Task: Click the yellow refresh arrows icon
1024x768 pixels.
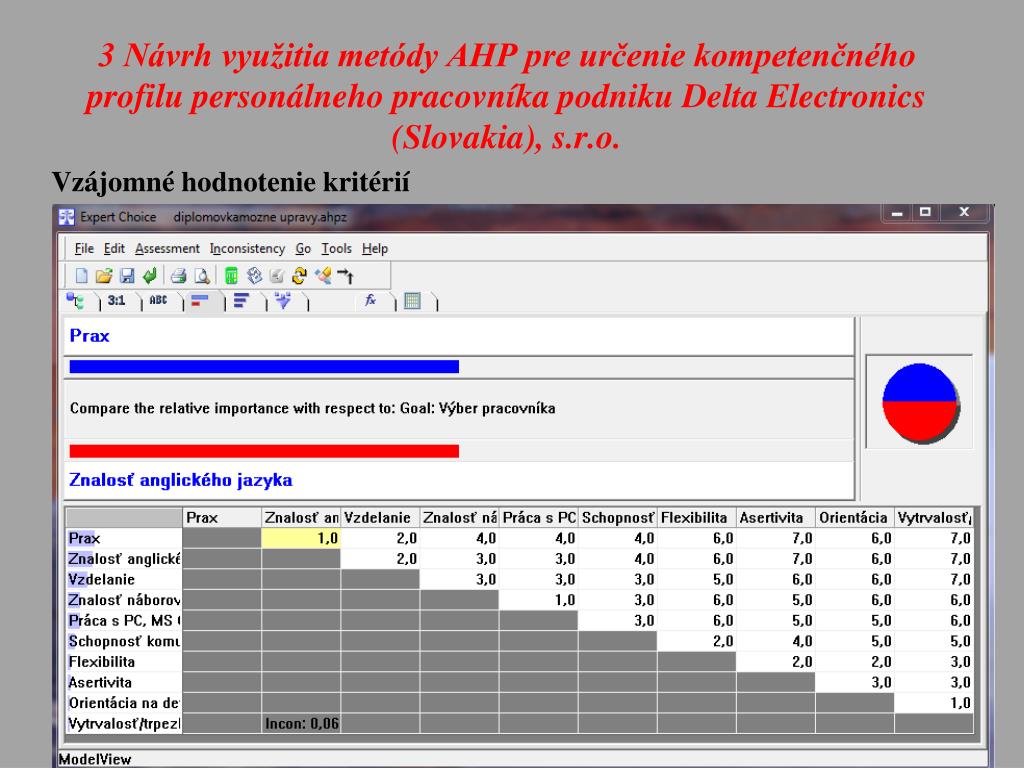Action: pos(300,276)
